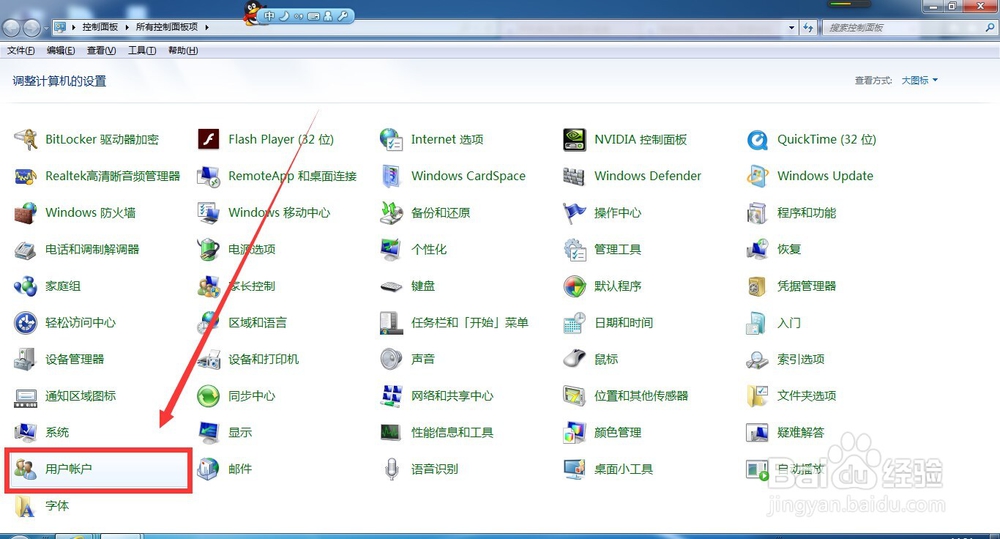The width and height of the screenshot is (1000, 539).
Task: Open the 用户帐户 users icon
Action: pos(26,469)
